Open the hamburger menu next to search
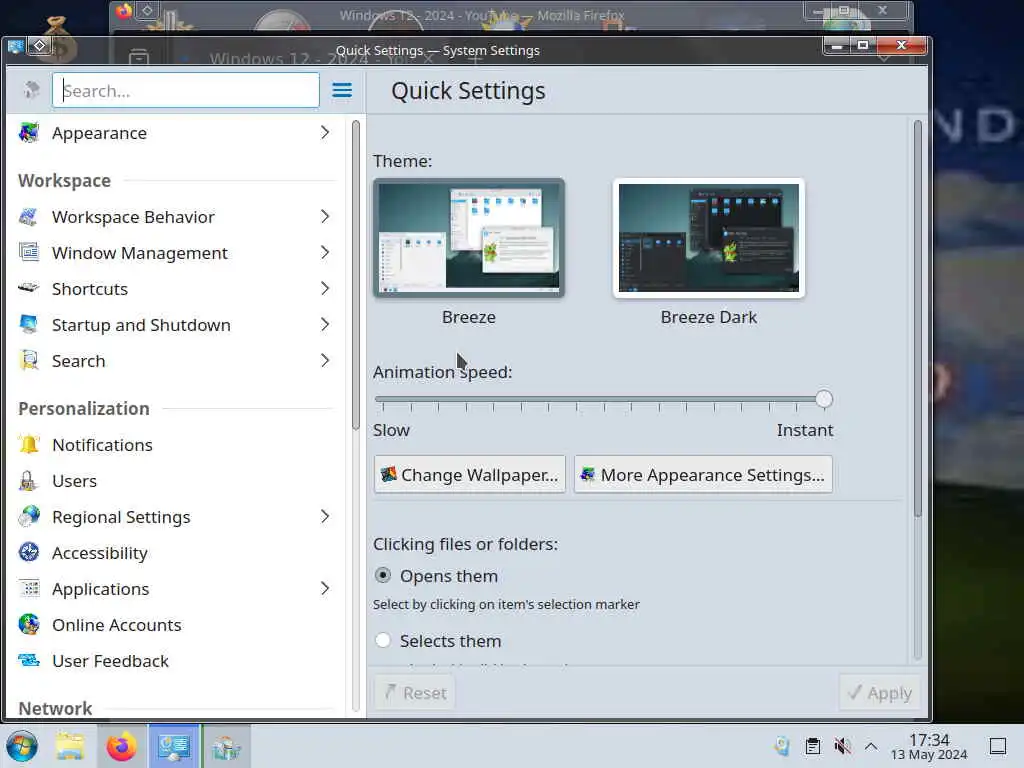The image size is (1024, 768). pos(342,90)
